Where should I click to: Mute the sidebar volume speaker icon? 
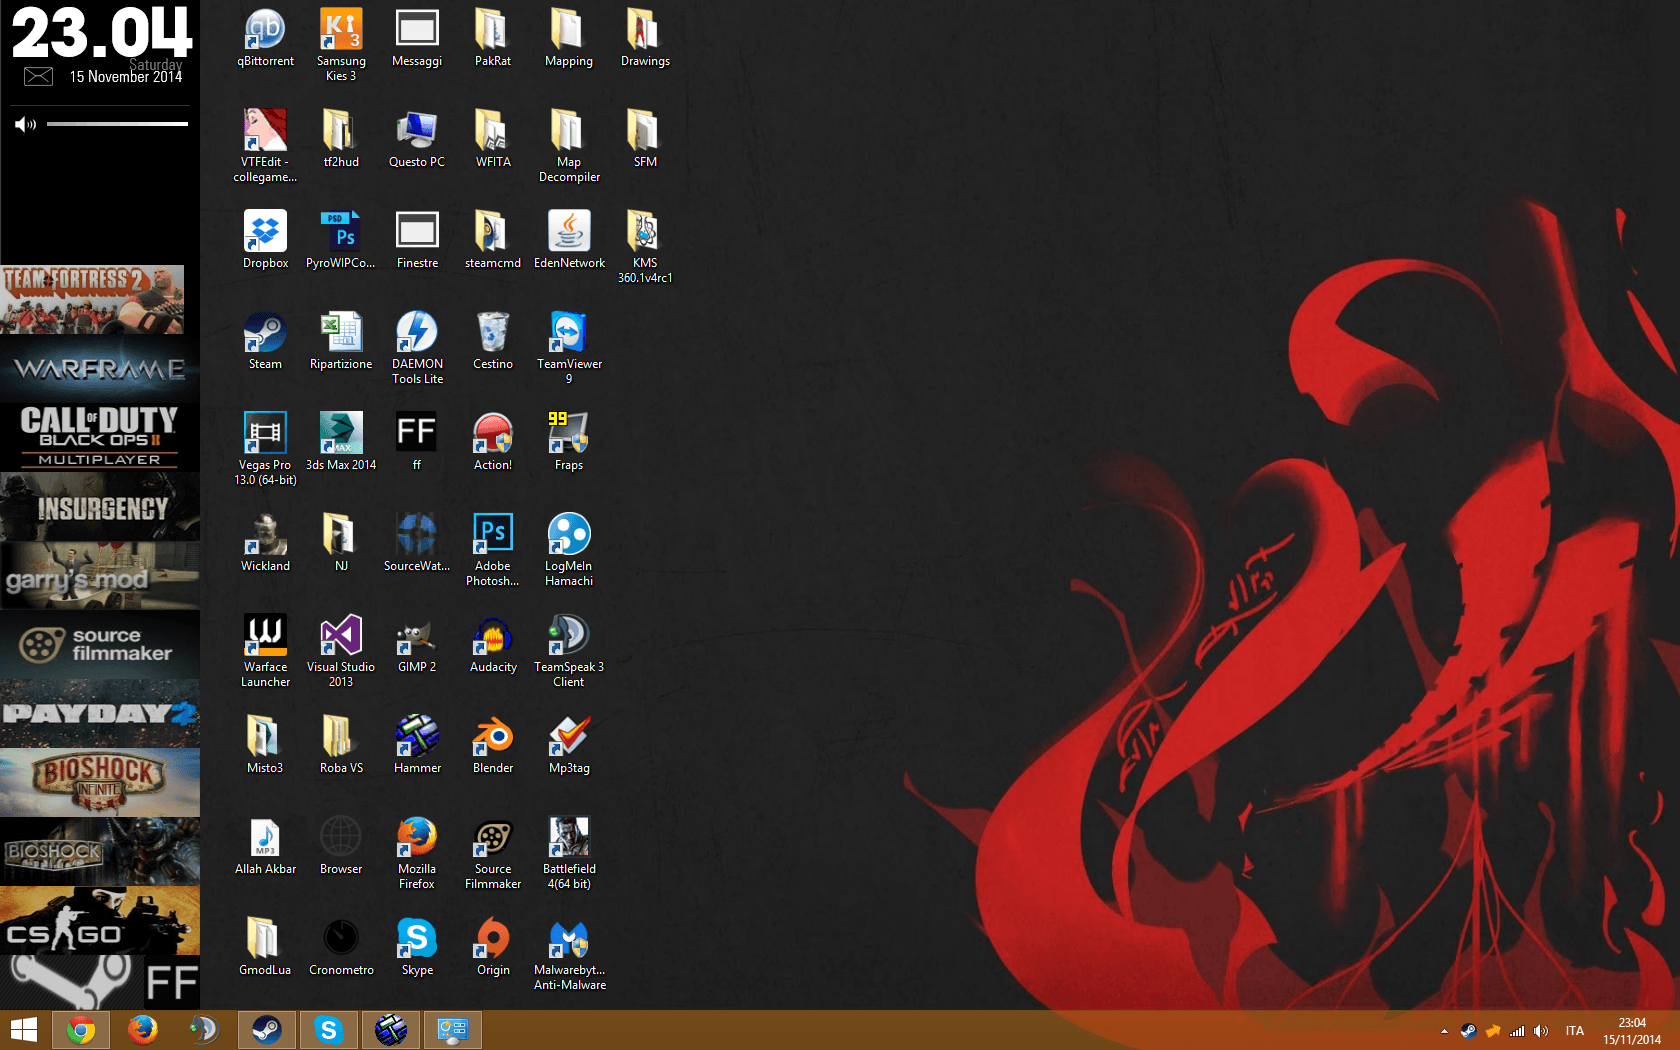[25, 124]
